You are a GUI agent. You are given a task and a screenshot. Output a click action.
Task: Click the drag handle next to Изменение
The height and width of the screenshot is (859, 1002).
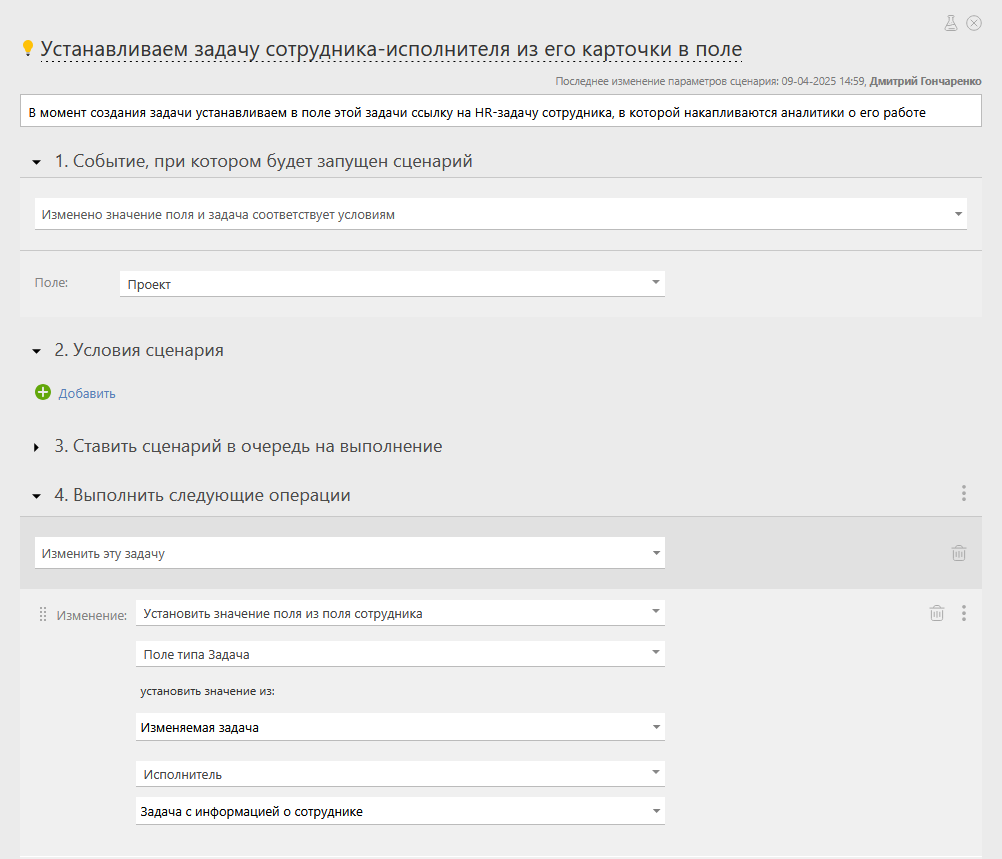(x=43, y=614)
